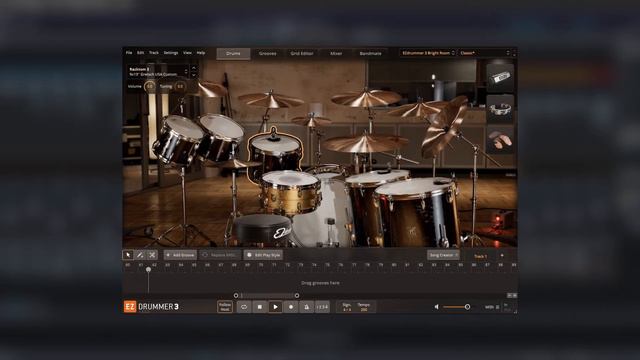This screenshot has height=360, width=640.
Task: Click the timeline playhead marker
Action: pyautogui.click(x=149, y=270)
